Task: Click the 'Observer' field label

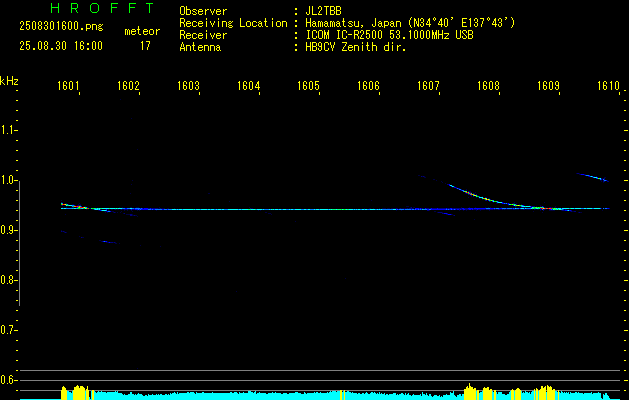Action: (203, 11)
